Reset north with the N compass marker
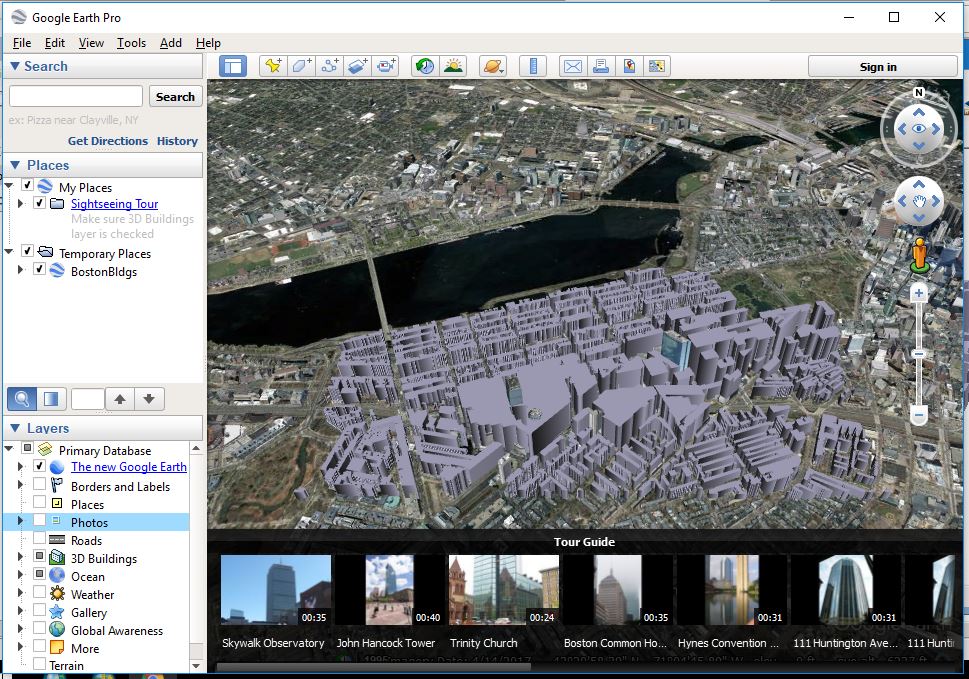Image resolution: width=969 pixels, height=679 pixels. [919, 92]
